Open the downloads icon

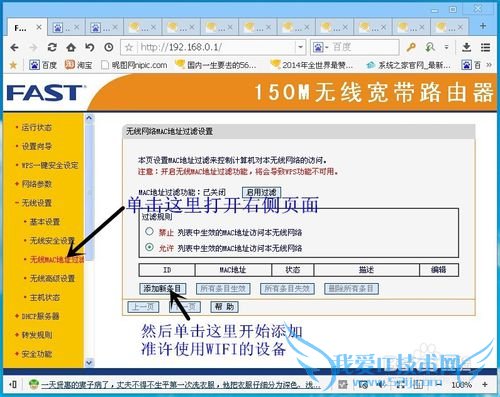(x=467, y=47)
